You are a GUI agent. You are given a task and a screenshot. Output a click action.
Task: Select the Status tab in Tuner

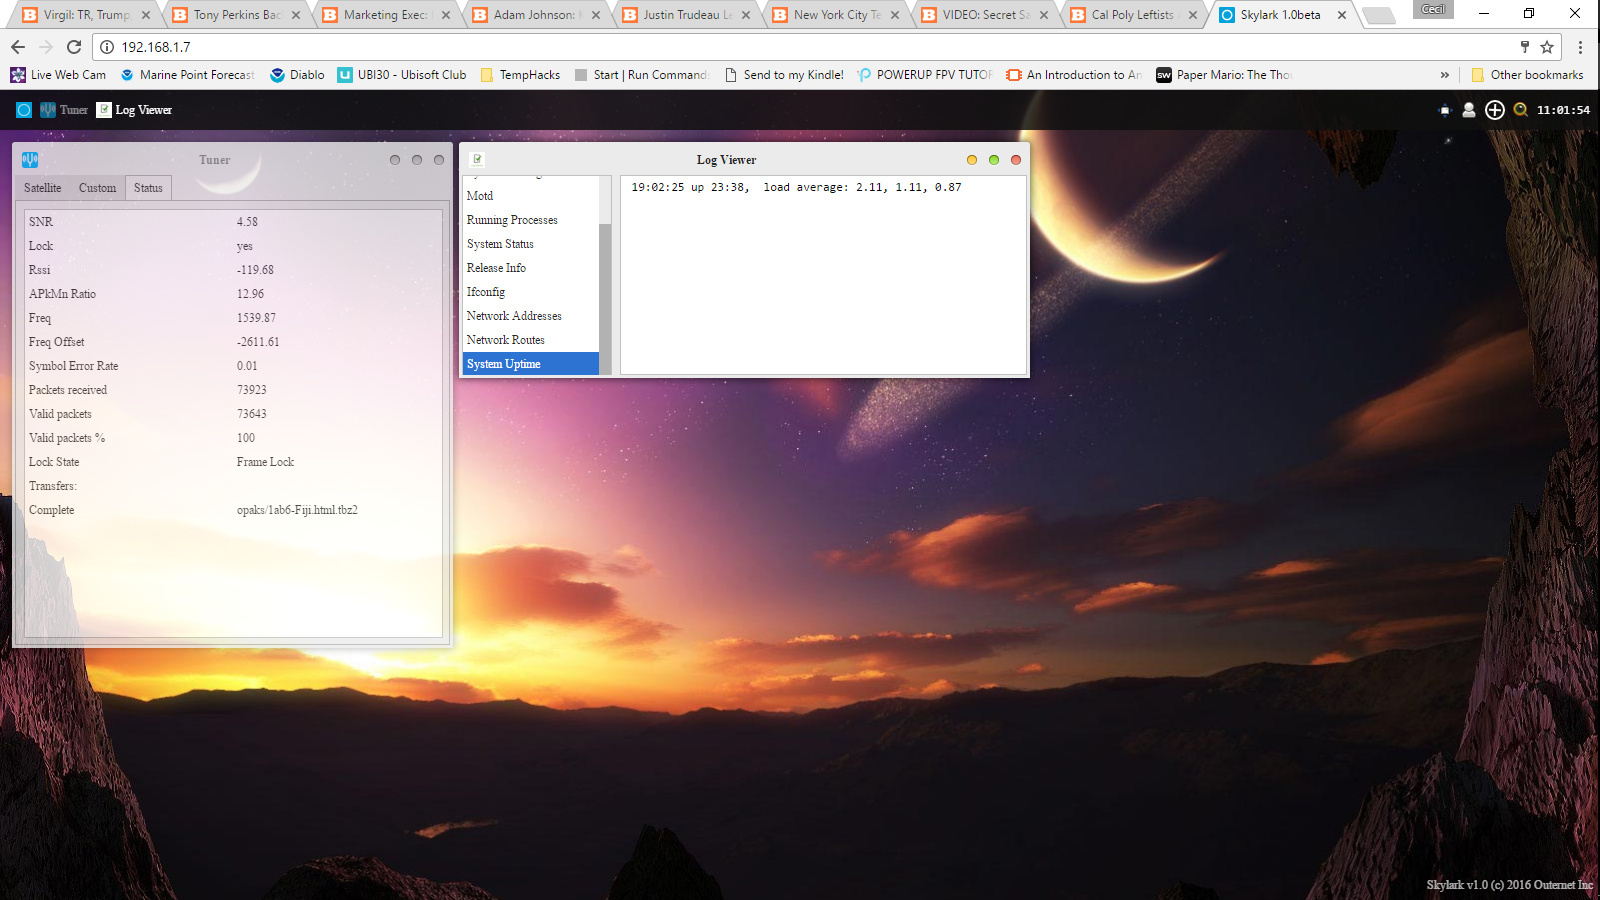(x=148, y=188)
